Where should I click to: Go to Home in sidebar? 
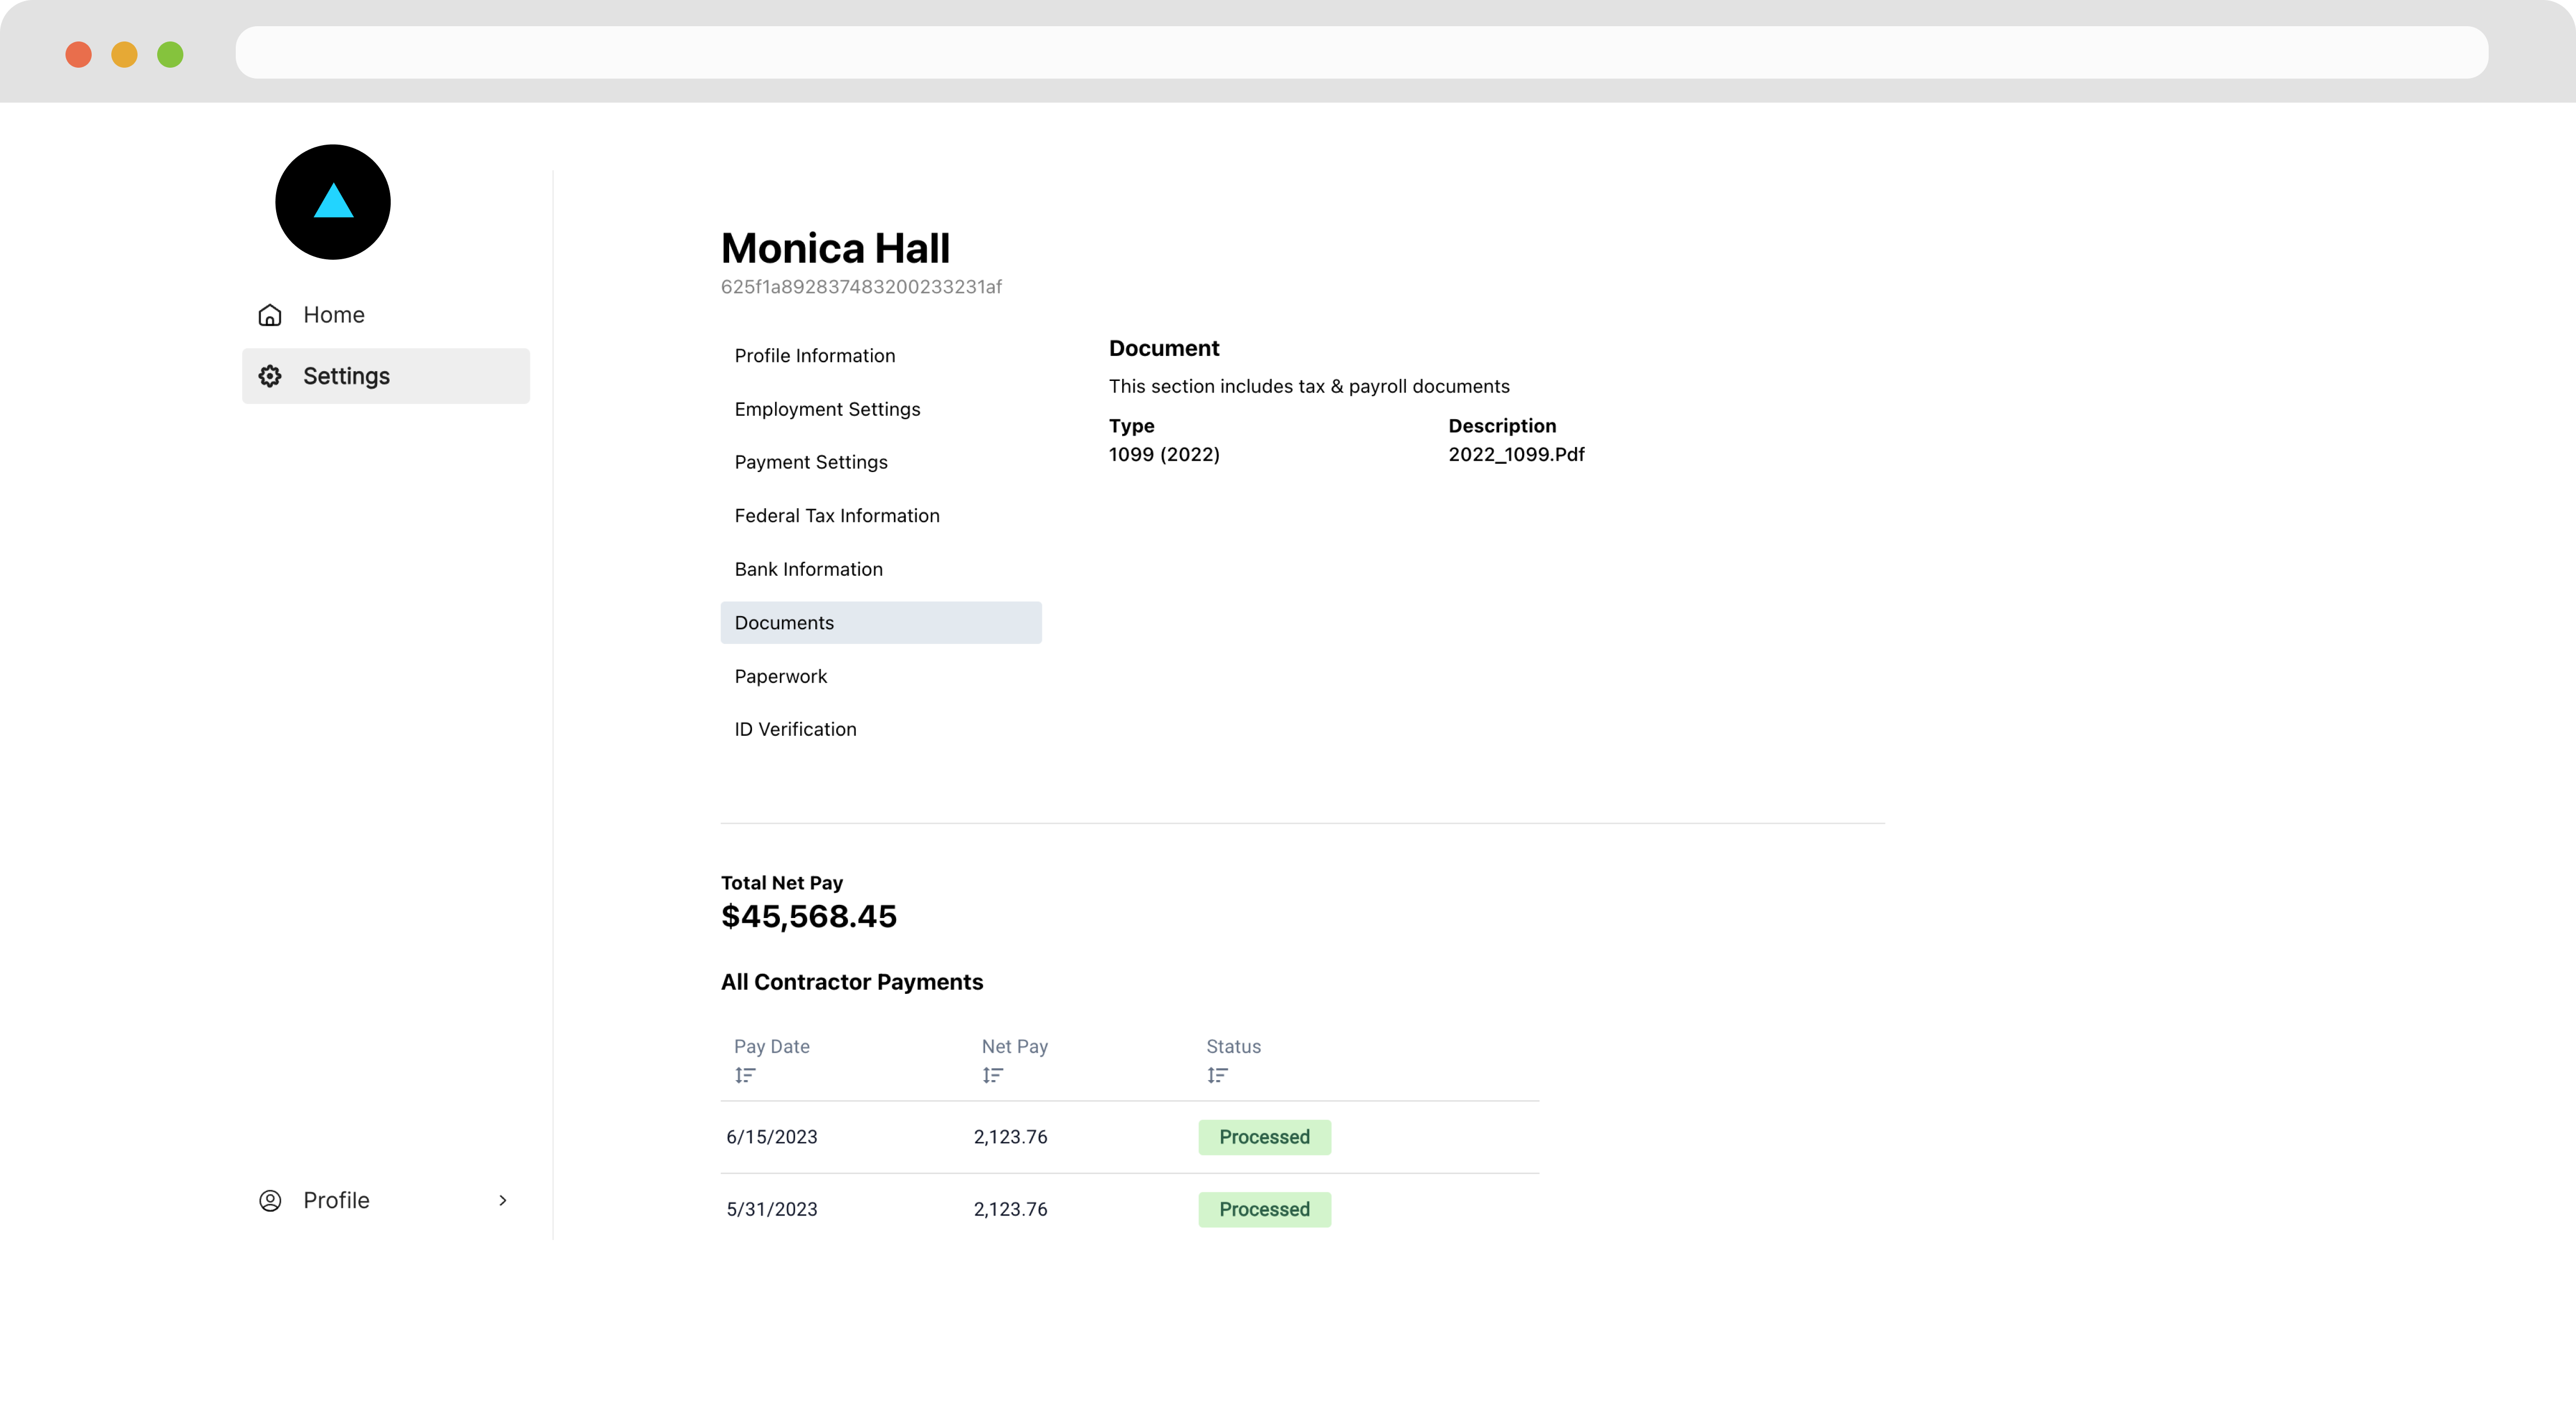[x=386, y=315]
